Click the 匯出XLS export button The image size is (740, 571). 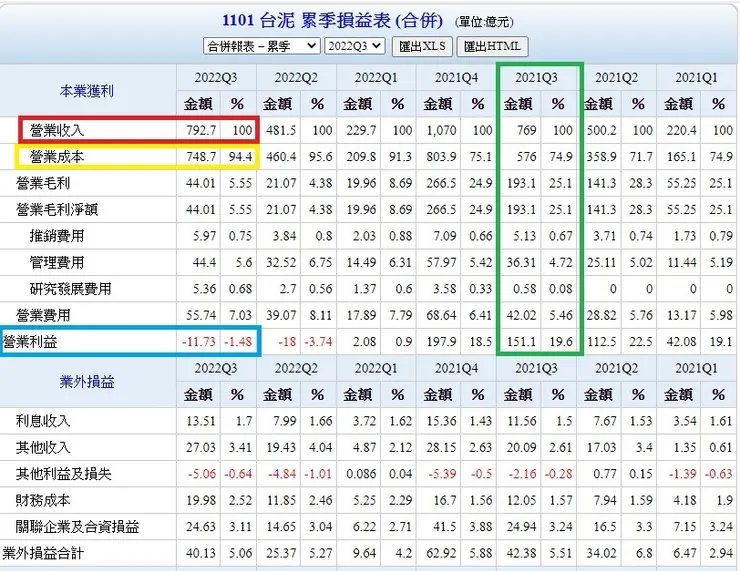(422, 46)
